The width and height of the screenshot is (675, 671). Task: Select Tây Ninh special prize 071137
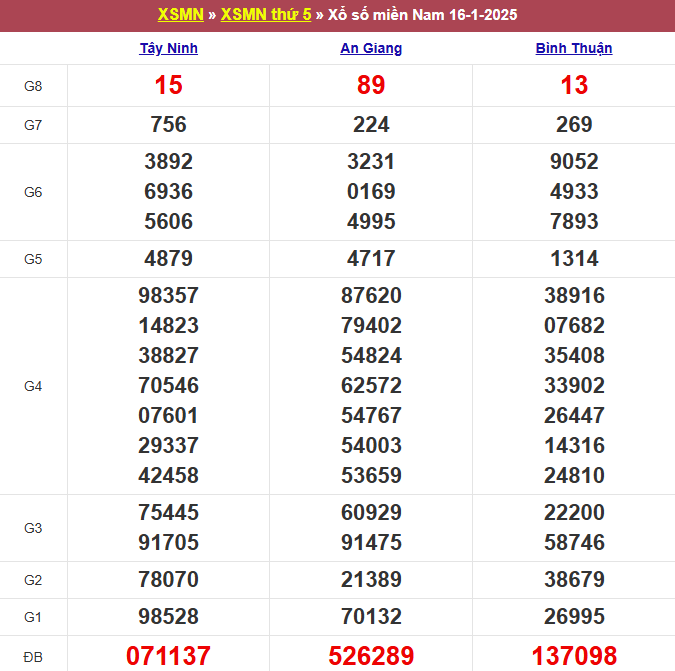tap(169, 656)
